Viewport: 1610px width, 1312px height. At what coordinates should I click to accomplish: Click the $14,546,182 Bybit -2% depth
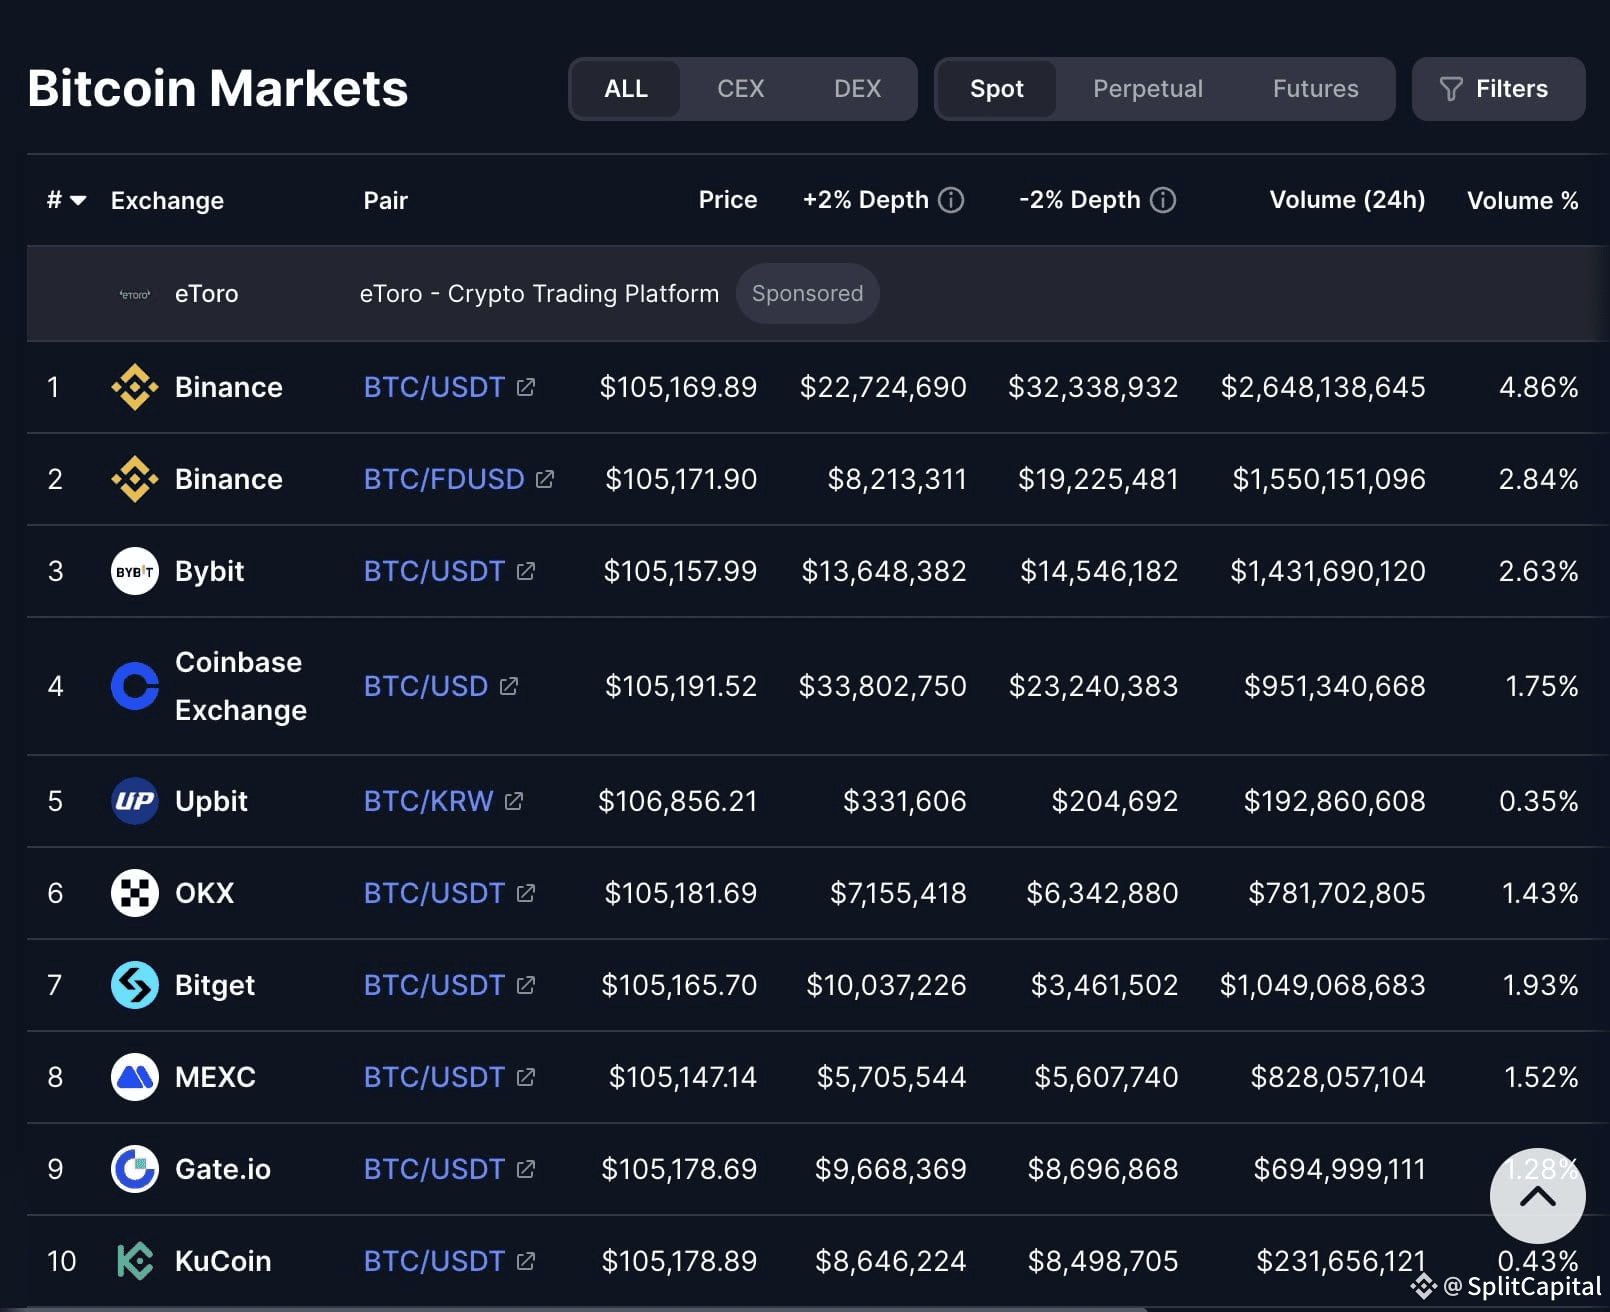click(x=1099, y=571)
